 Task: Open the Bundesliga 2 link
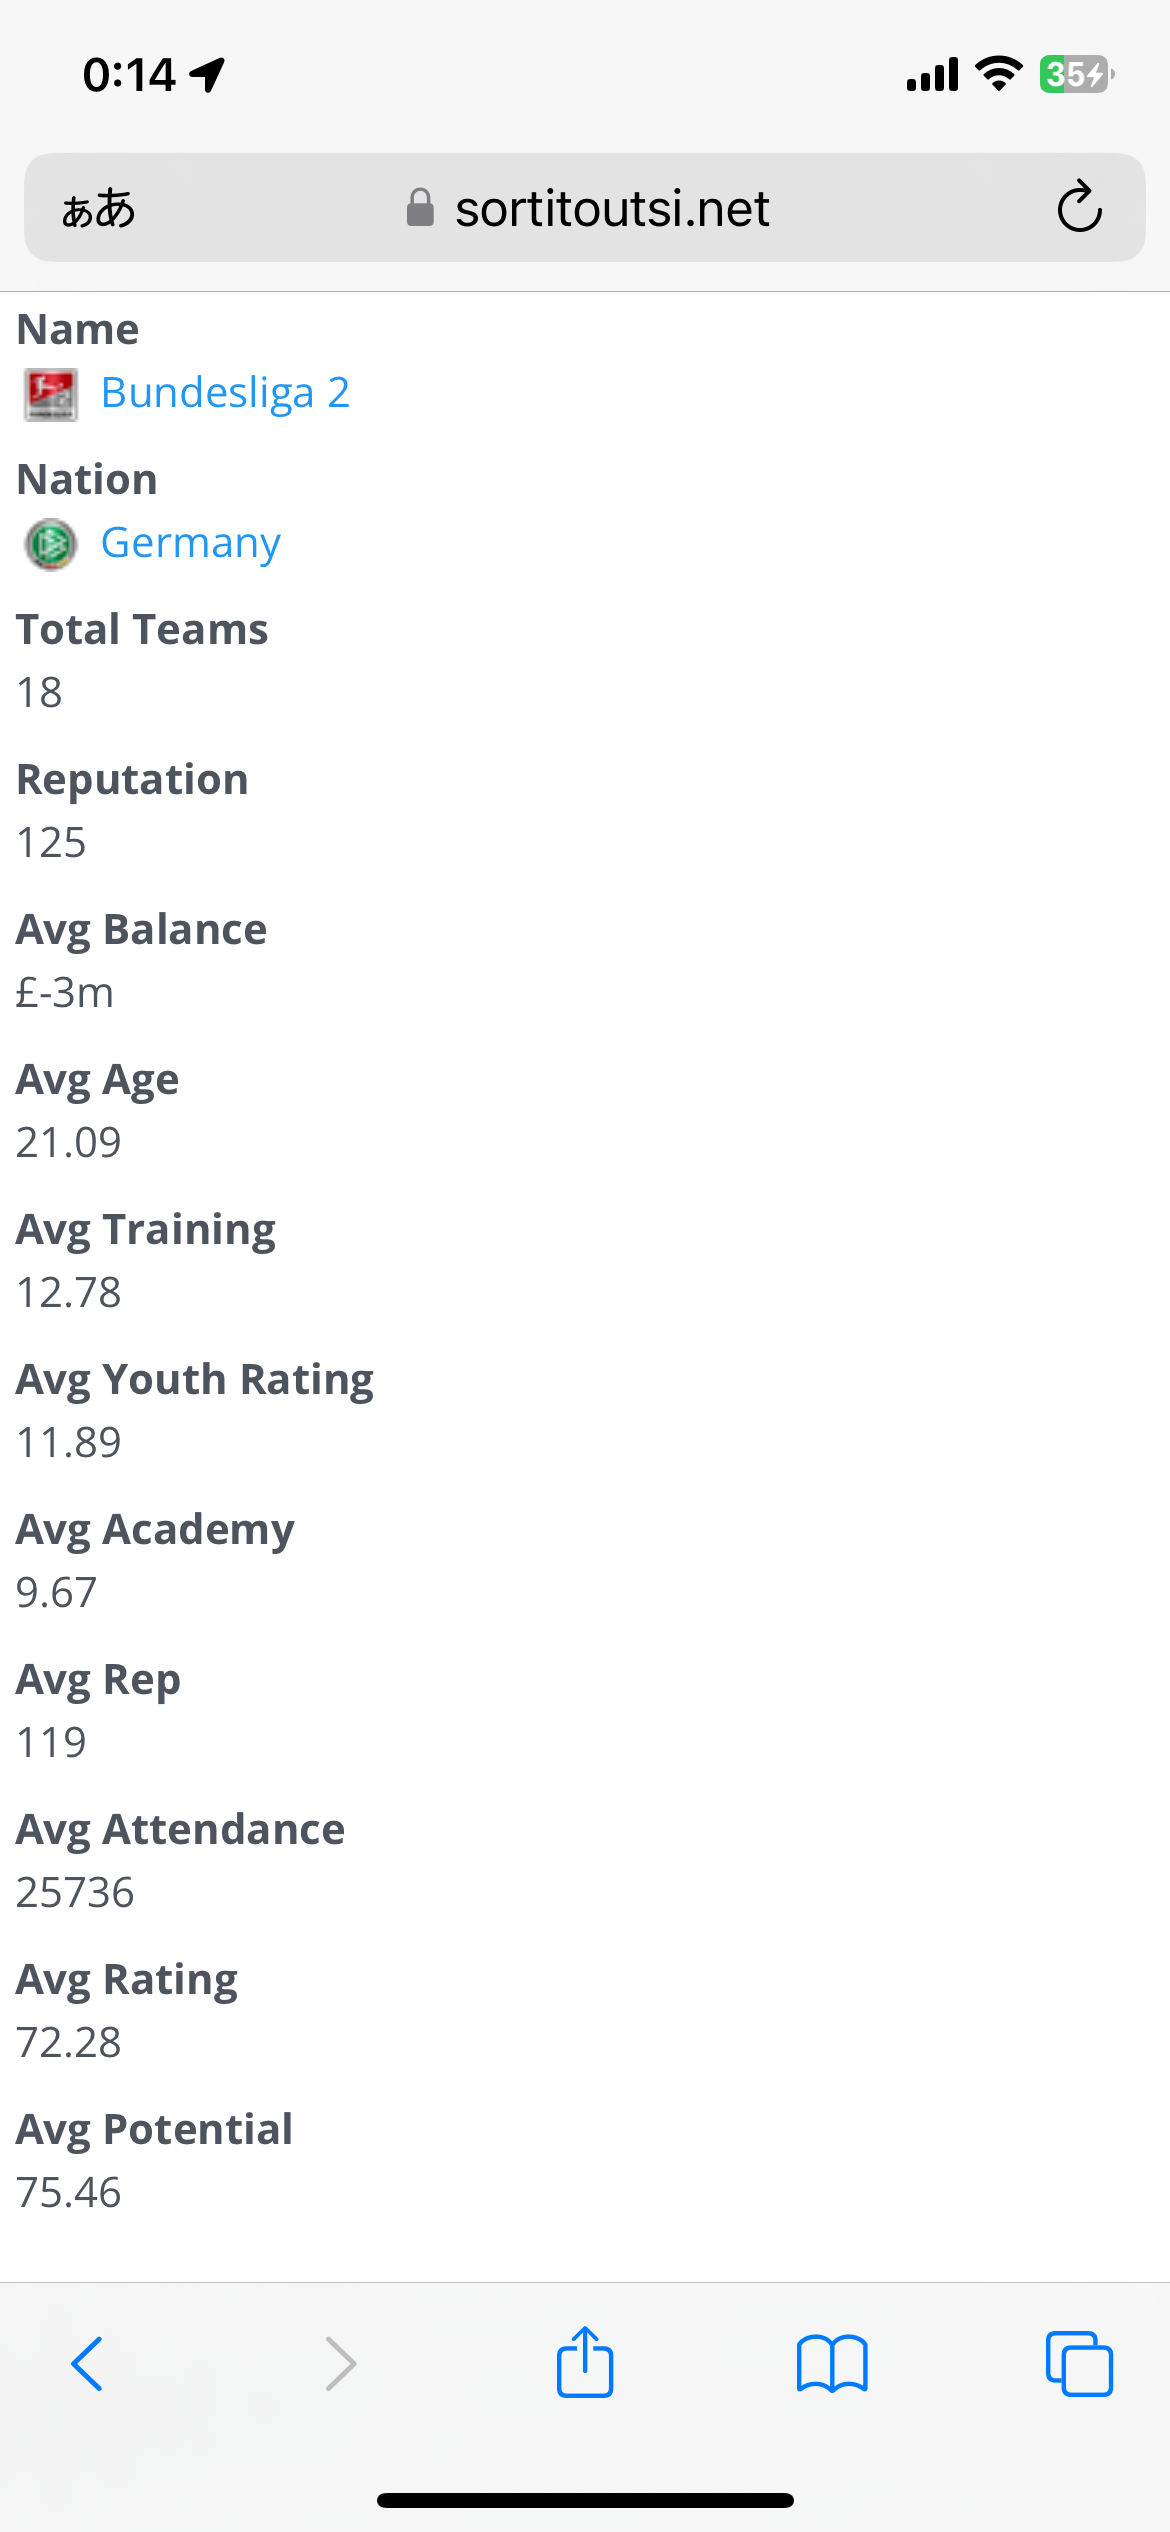(x=225, y=393)
